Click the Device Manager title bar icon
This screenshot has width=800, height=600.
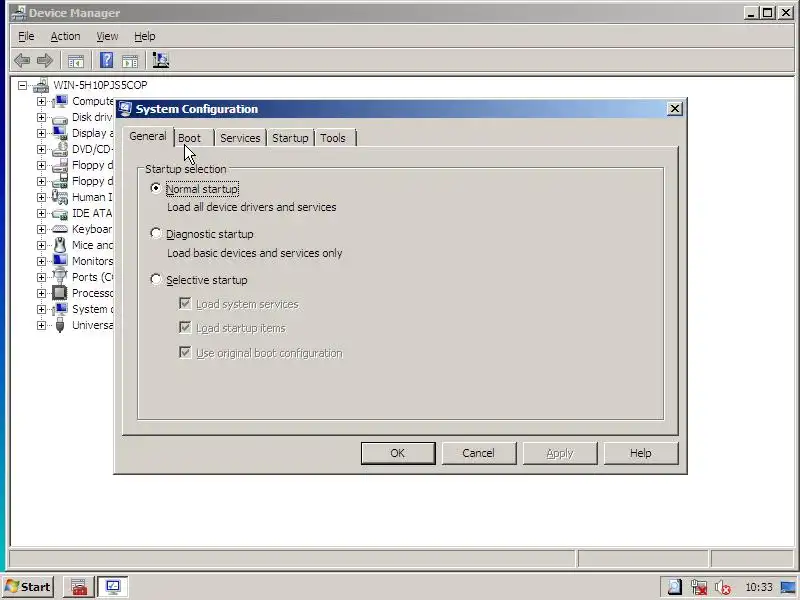pos(19,13)
